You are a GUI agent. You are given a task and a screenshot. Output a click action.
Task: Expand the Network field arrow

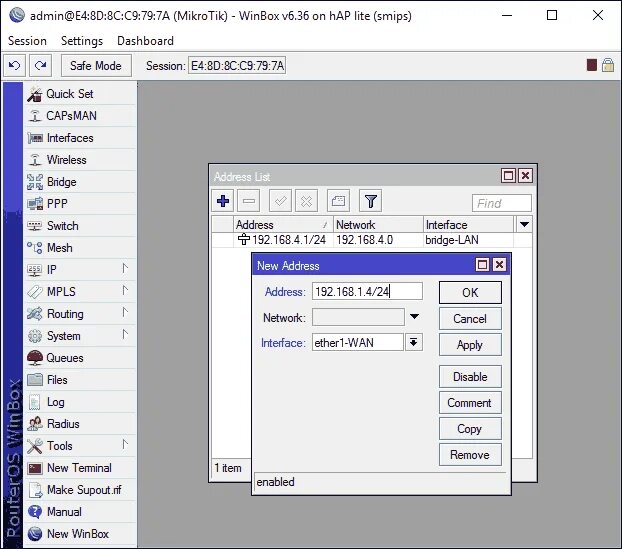tap(414, 317)
